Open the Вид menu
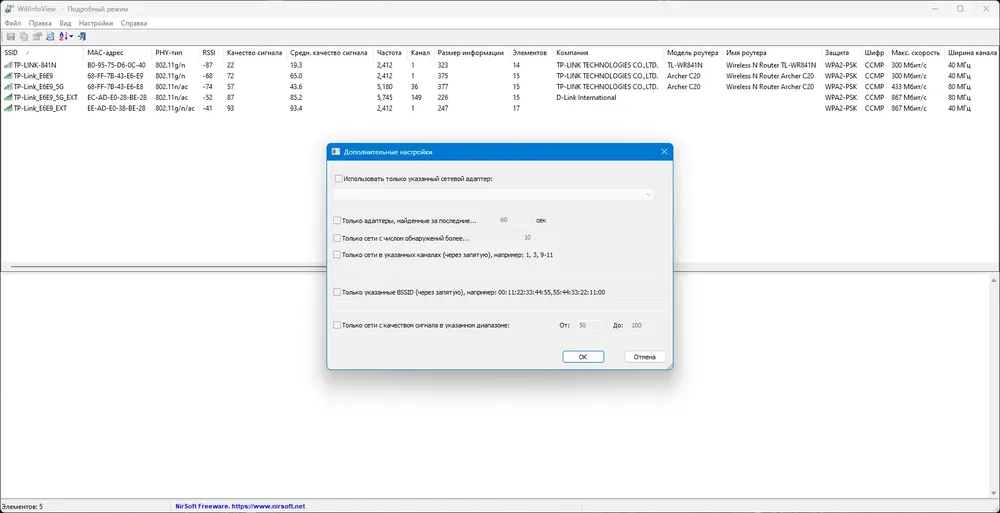This screenshot has height=513, width=1000. 65,23
